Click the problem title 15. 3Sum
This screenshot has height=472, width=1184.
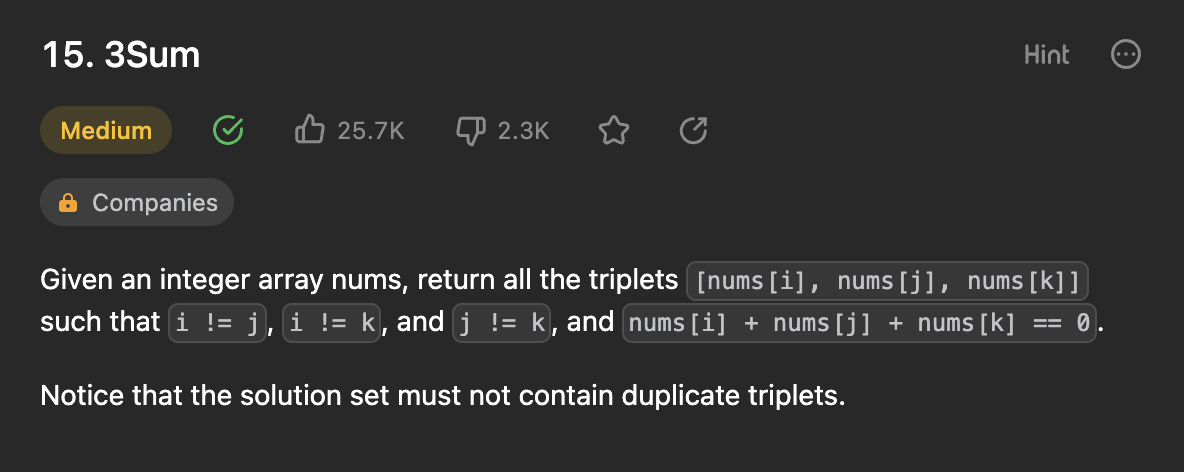[x=121, y=55]
